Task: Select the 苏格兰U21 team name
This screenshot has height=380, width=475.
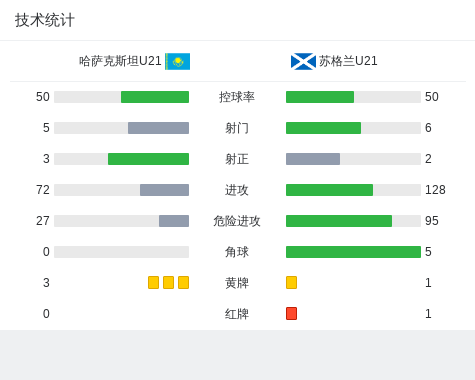Action: (x=348, y=61)
